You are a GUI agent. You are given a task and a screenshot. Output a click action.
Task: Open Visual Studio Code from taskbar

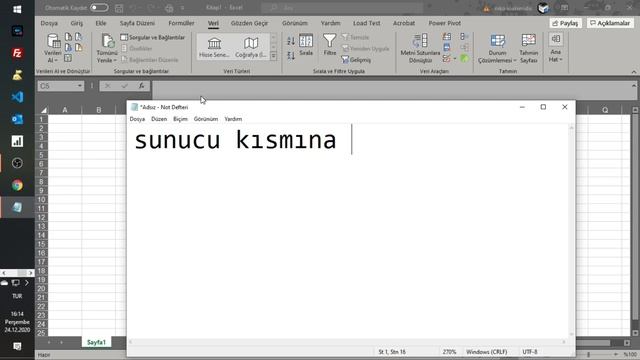point(17,97)
